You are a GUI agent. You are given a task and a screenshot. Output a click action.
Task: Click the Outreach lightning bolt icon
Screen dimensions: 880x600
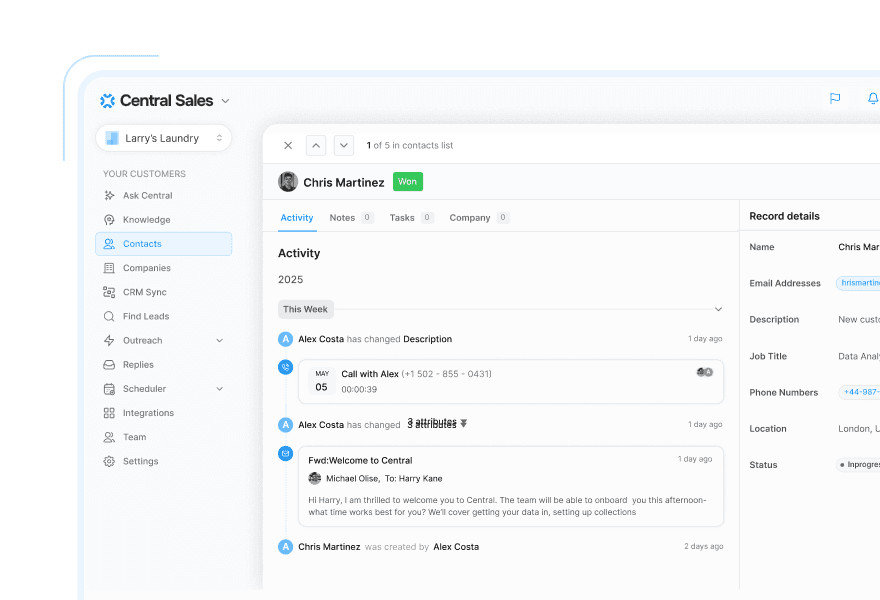(109, 340)
